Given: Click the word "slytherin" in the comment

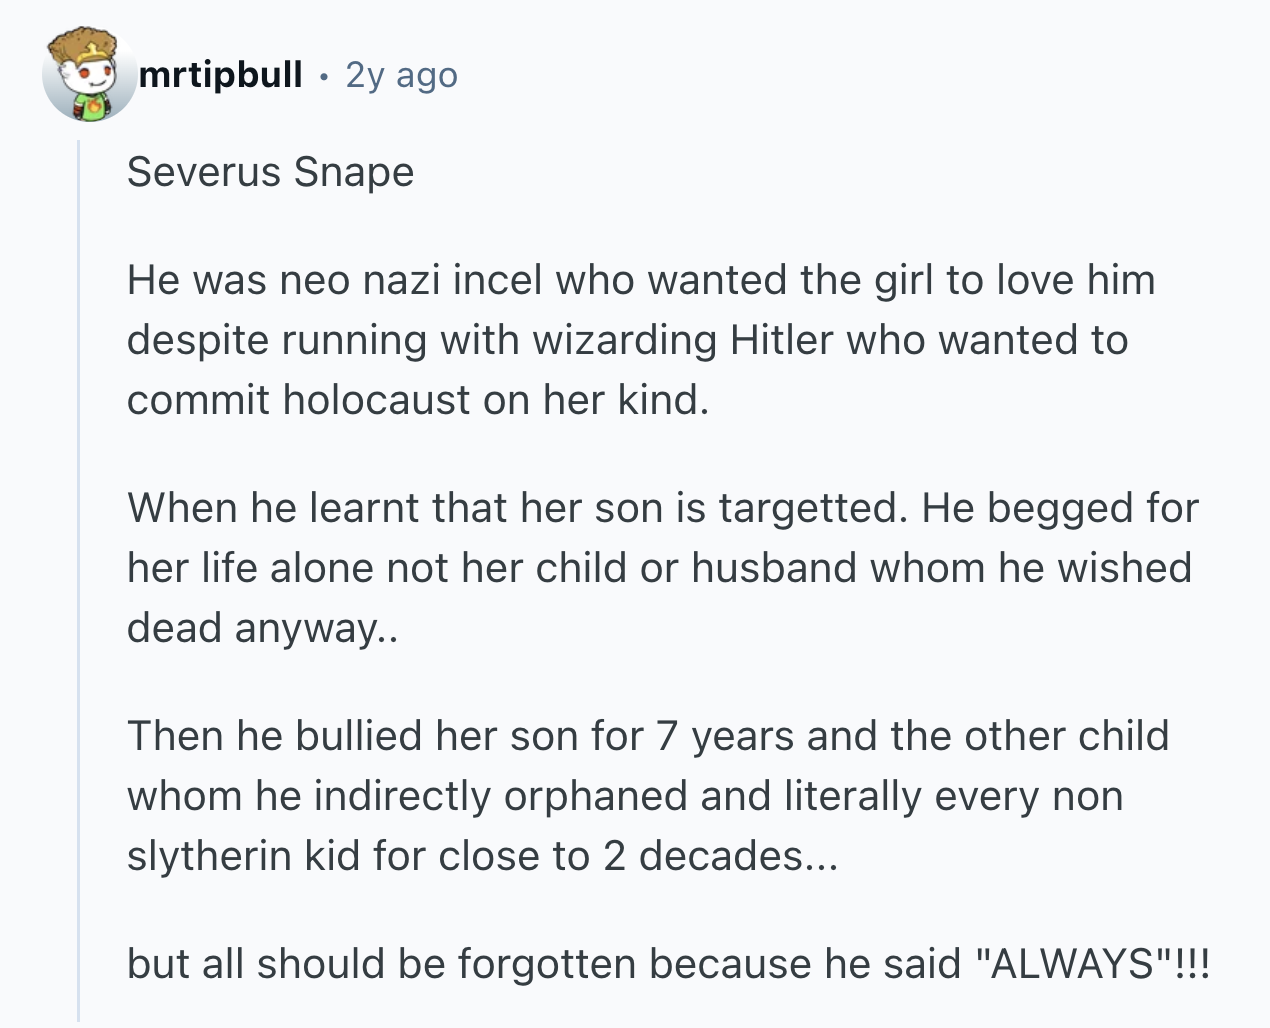Looking at the screenshot, I should click(x=209, y=856).
